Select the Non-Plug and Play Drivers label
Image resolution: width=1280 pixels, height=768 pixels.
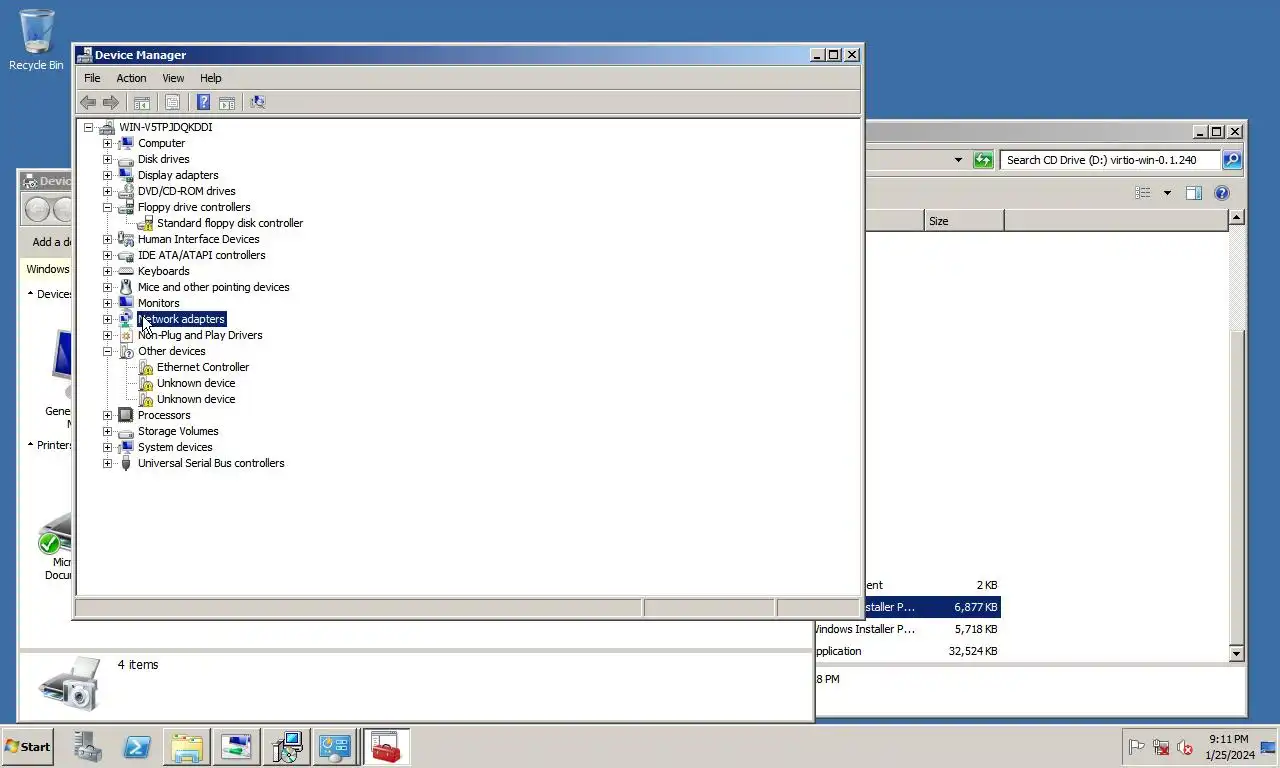coord(200,335)
